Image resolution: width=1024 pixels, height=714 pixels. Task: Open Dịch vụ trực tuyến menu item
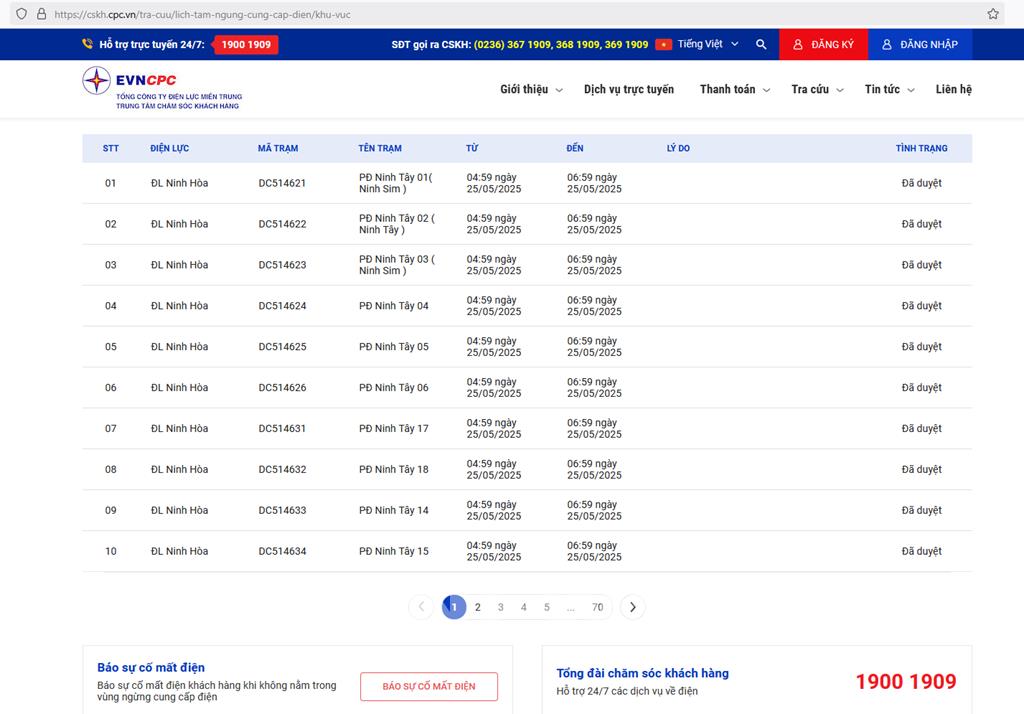pyautogui.click(x=629, y=89)
